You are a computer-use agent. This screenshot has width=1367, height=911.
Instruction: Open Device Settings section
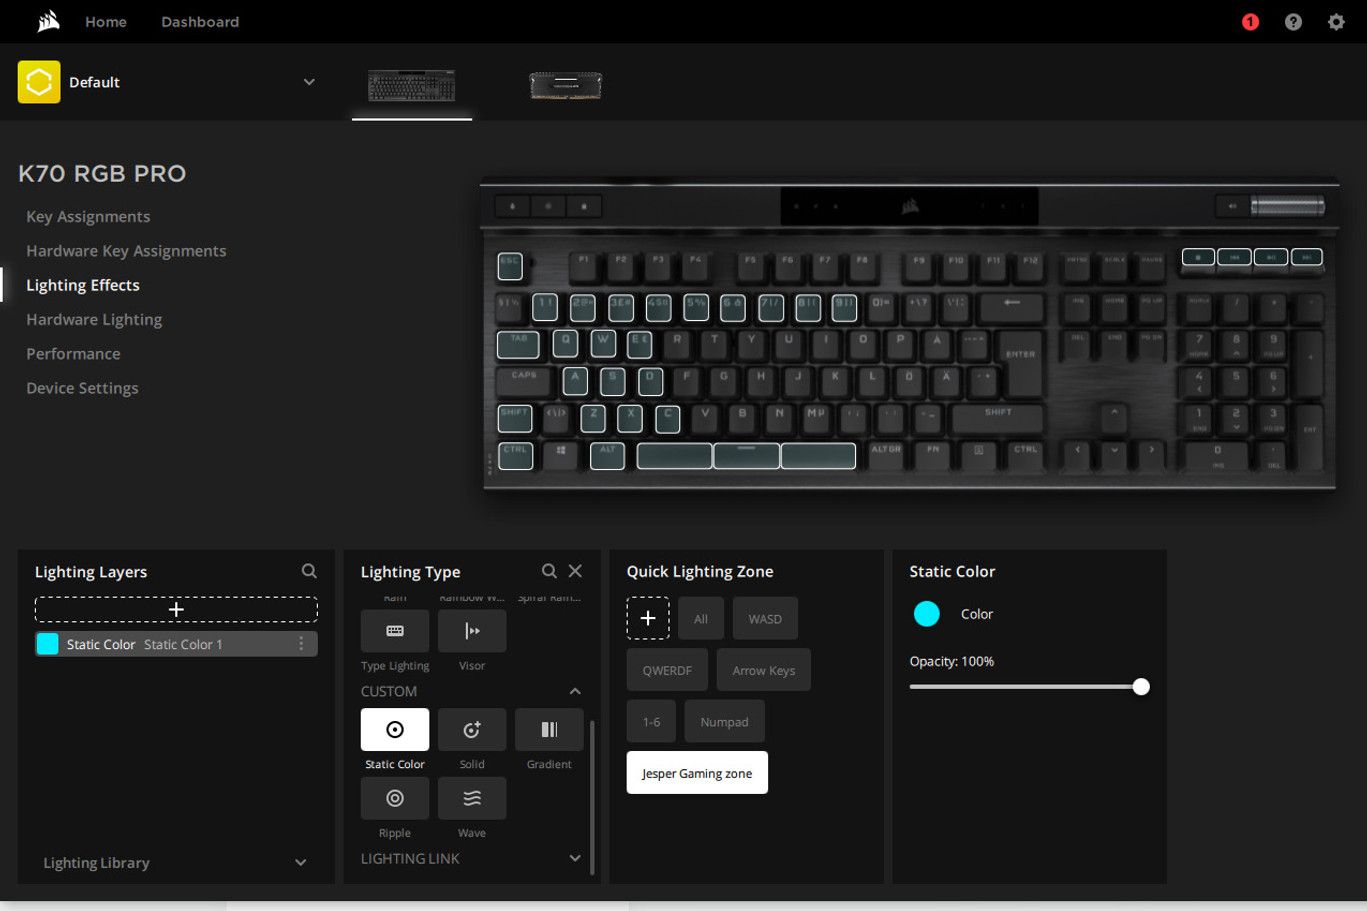click(82, 388)
